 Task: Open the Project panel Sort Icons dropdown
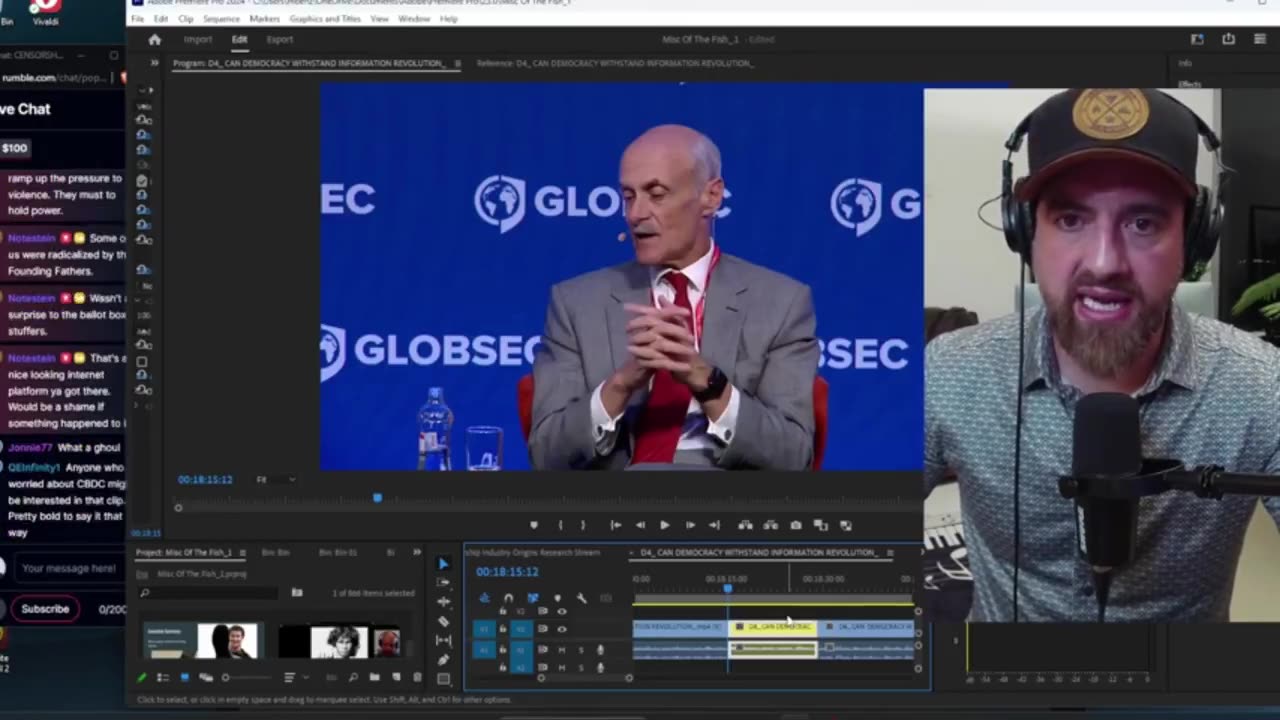[x=297, y=677]
